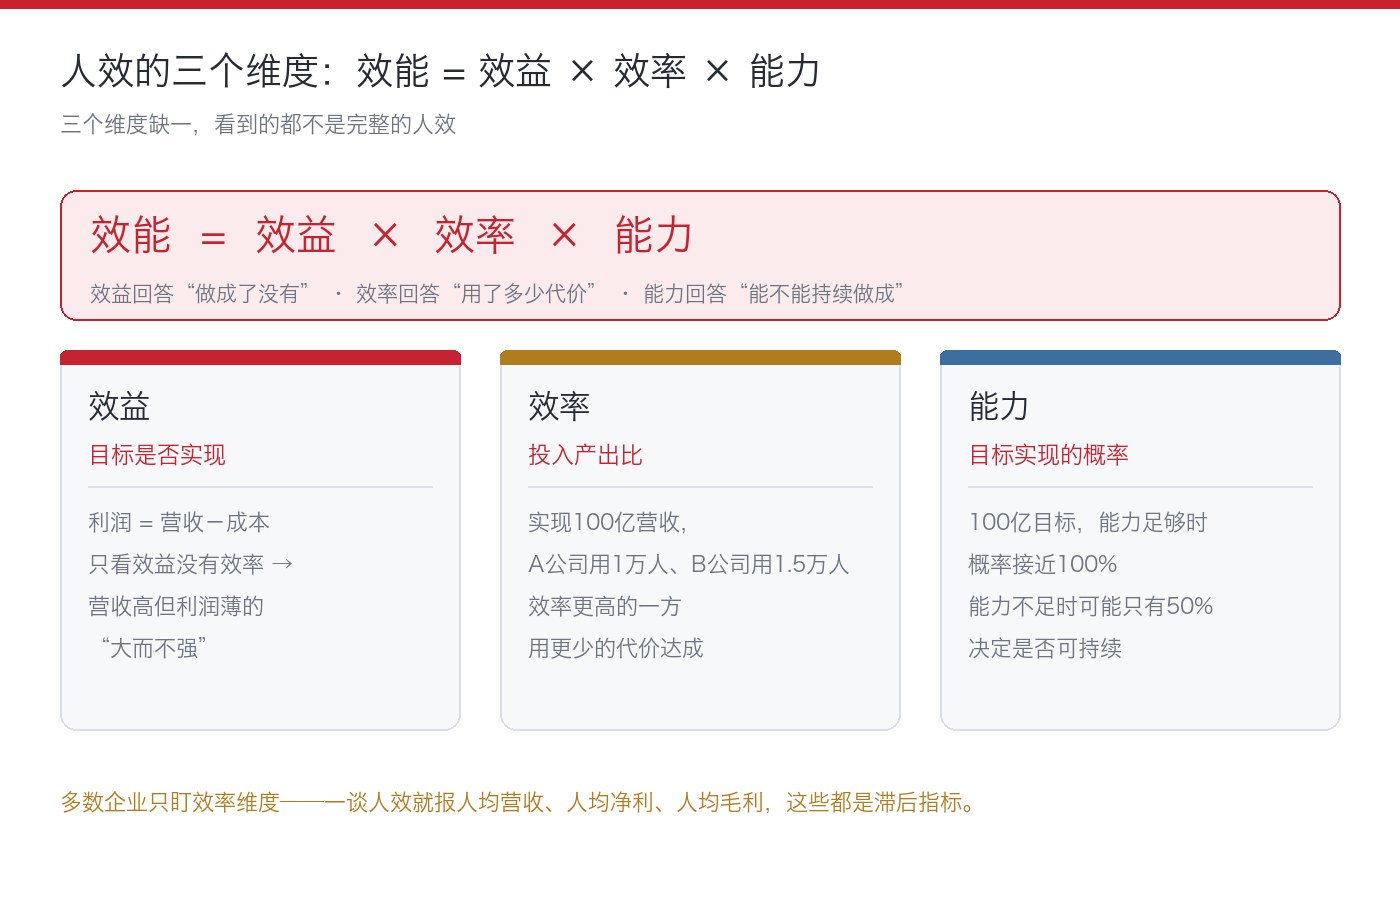Click the line "100亿目标，能力足够时"
Viewport: 1400px width, 900px height.
click(1088, 522)
